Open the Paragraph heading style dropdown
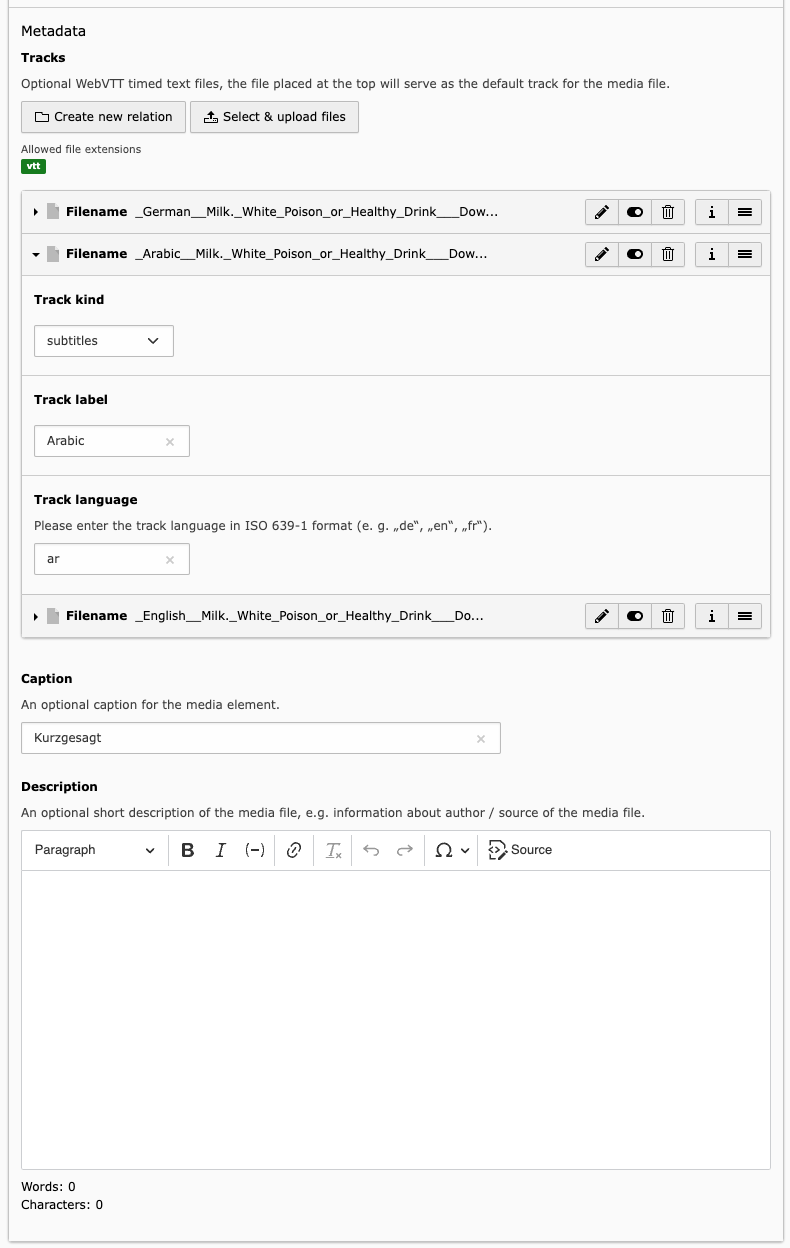The width and height of the screenshot is (790, 1248). pos(95,850)
